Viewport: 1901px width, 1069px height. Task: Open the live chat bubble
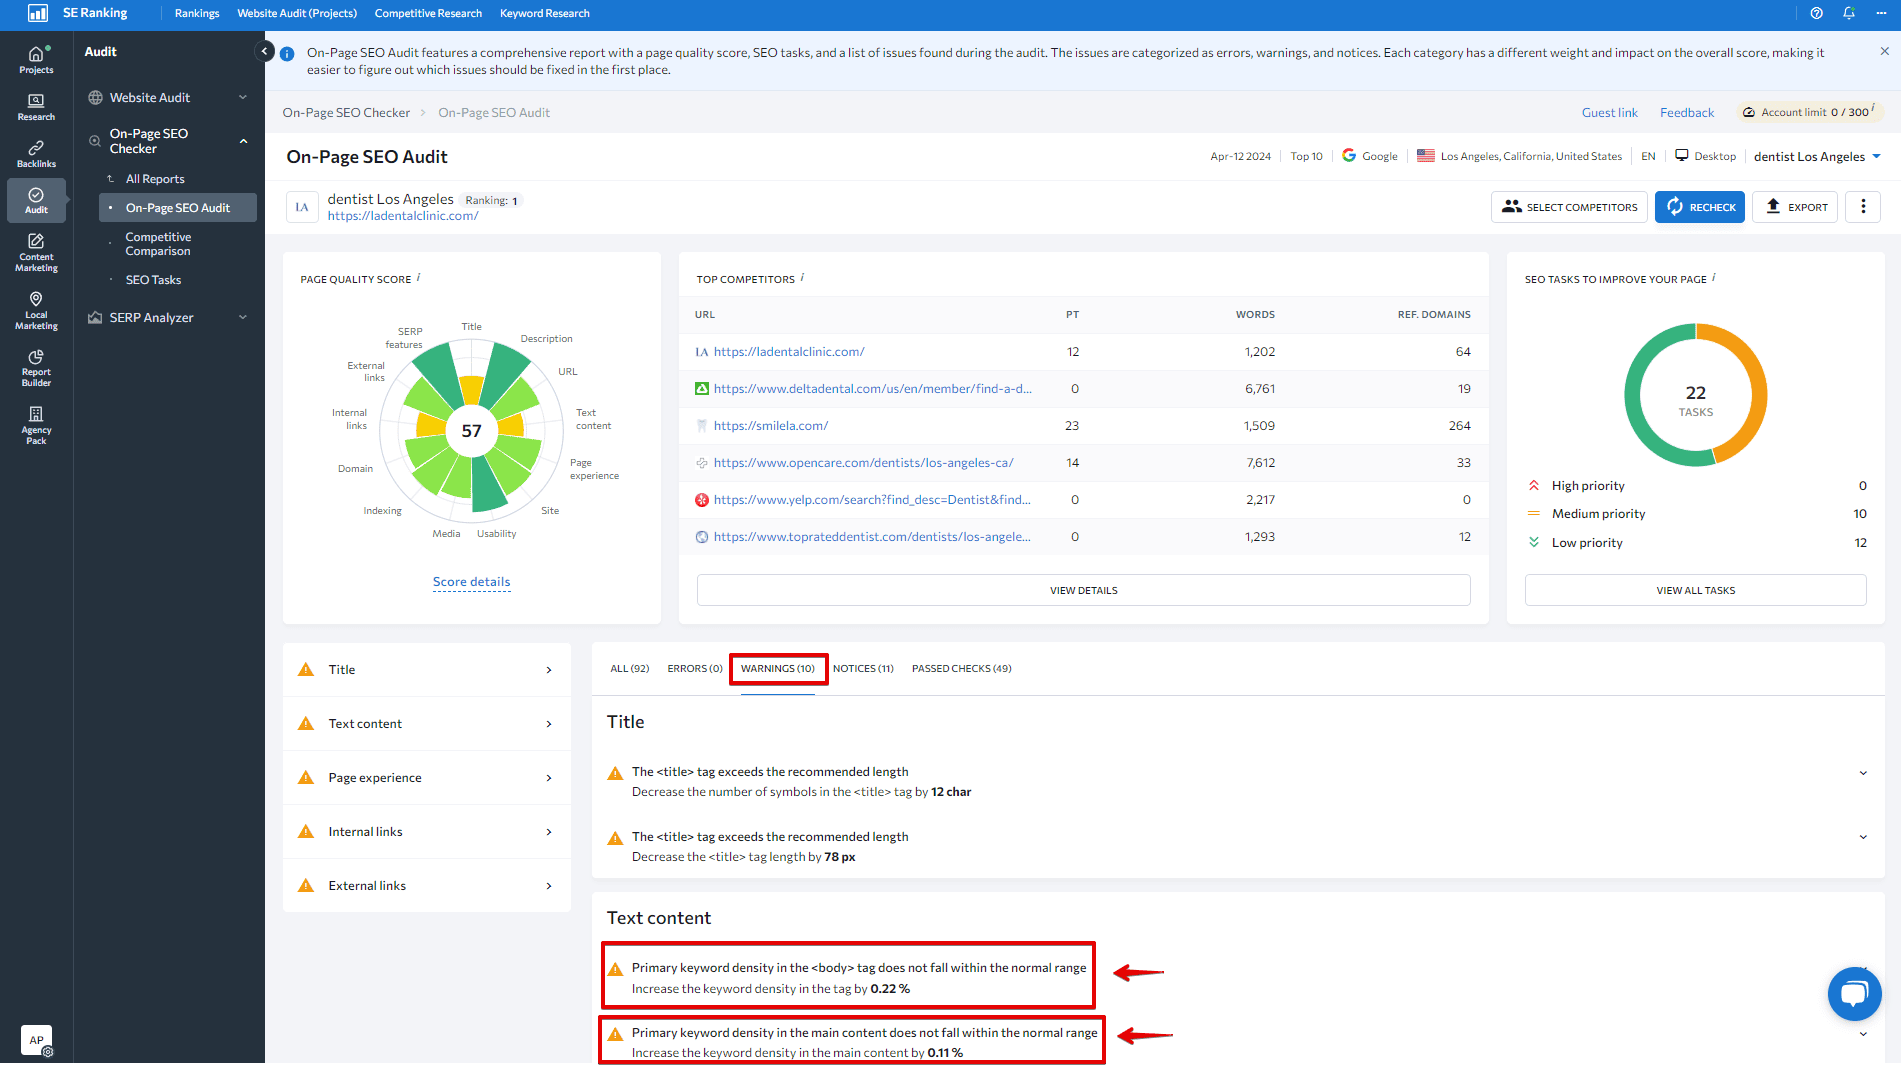tap(1854, 993)
